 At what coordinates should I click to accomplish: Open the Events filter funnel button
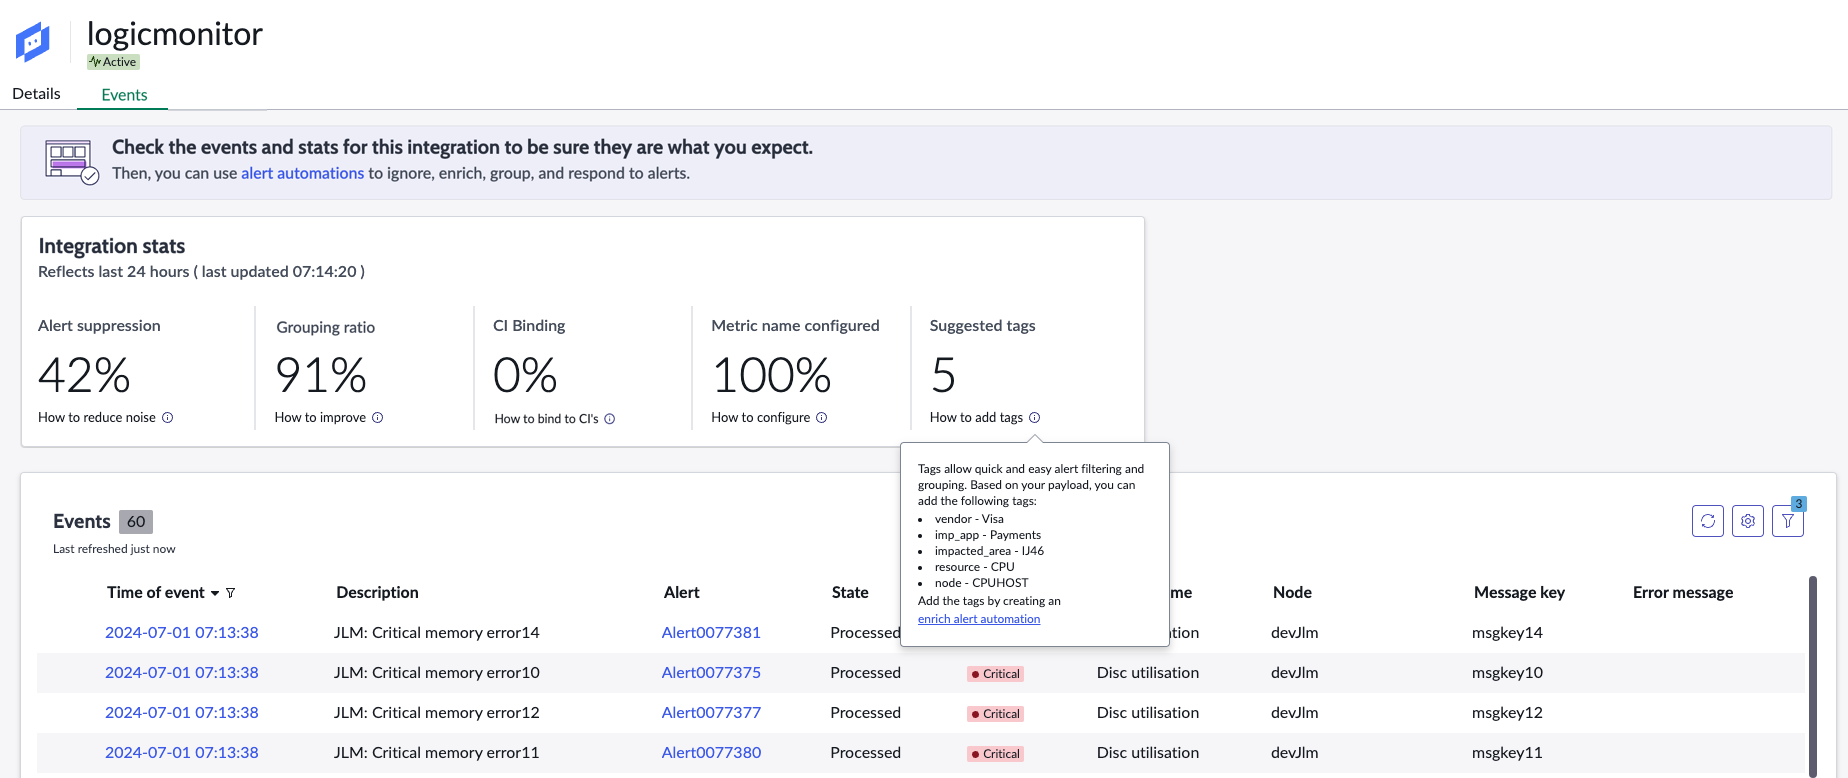(1788, 521)
